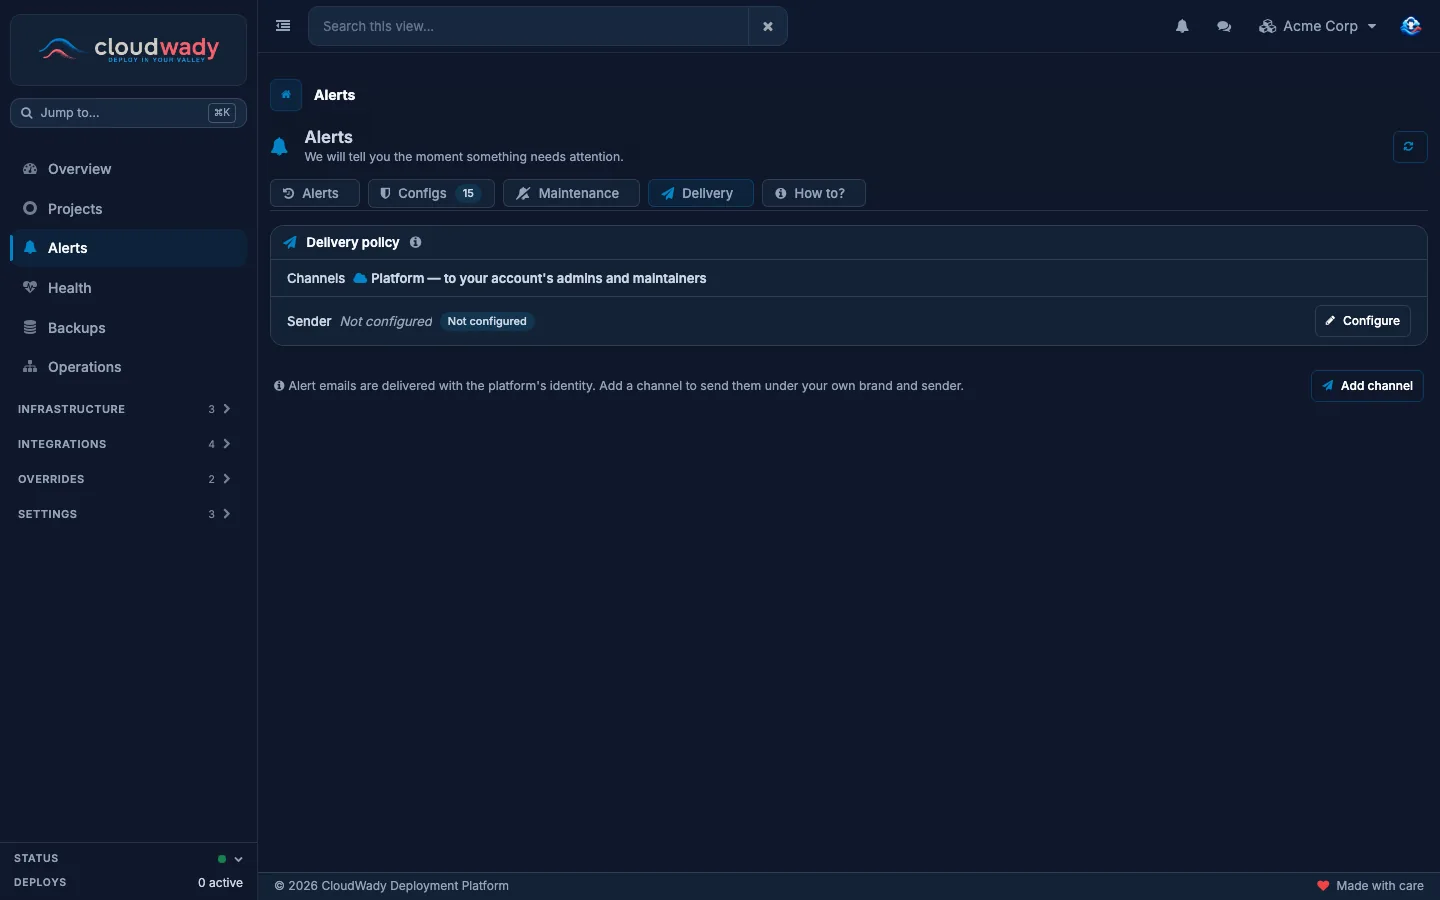Select Alerts in the sidebar
Image resolution: width=1440 pixels, height=900 pixels.
coord(128,248)
